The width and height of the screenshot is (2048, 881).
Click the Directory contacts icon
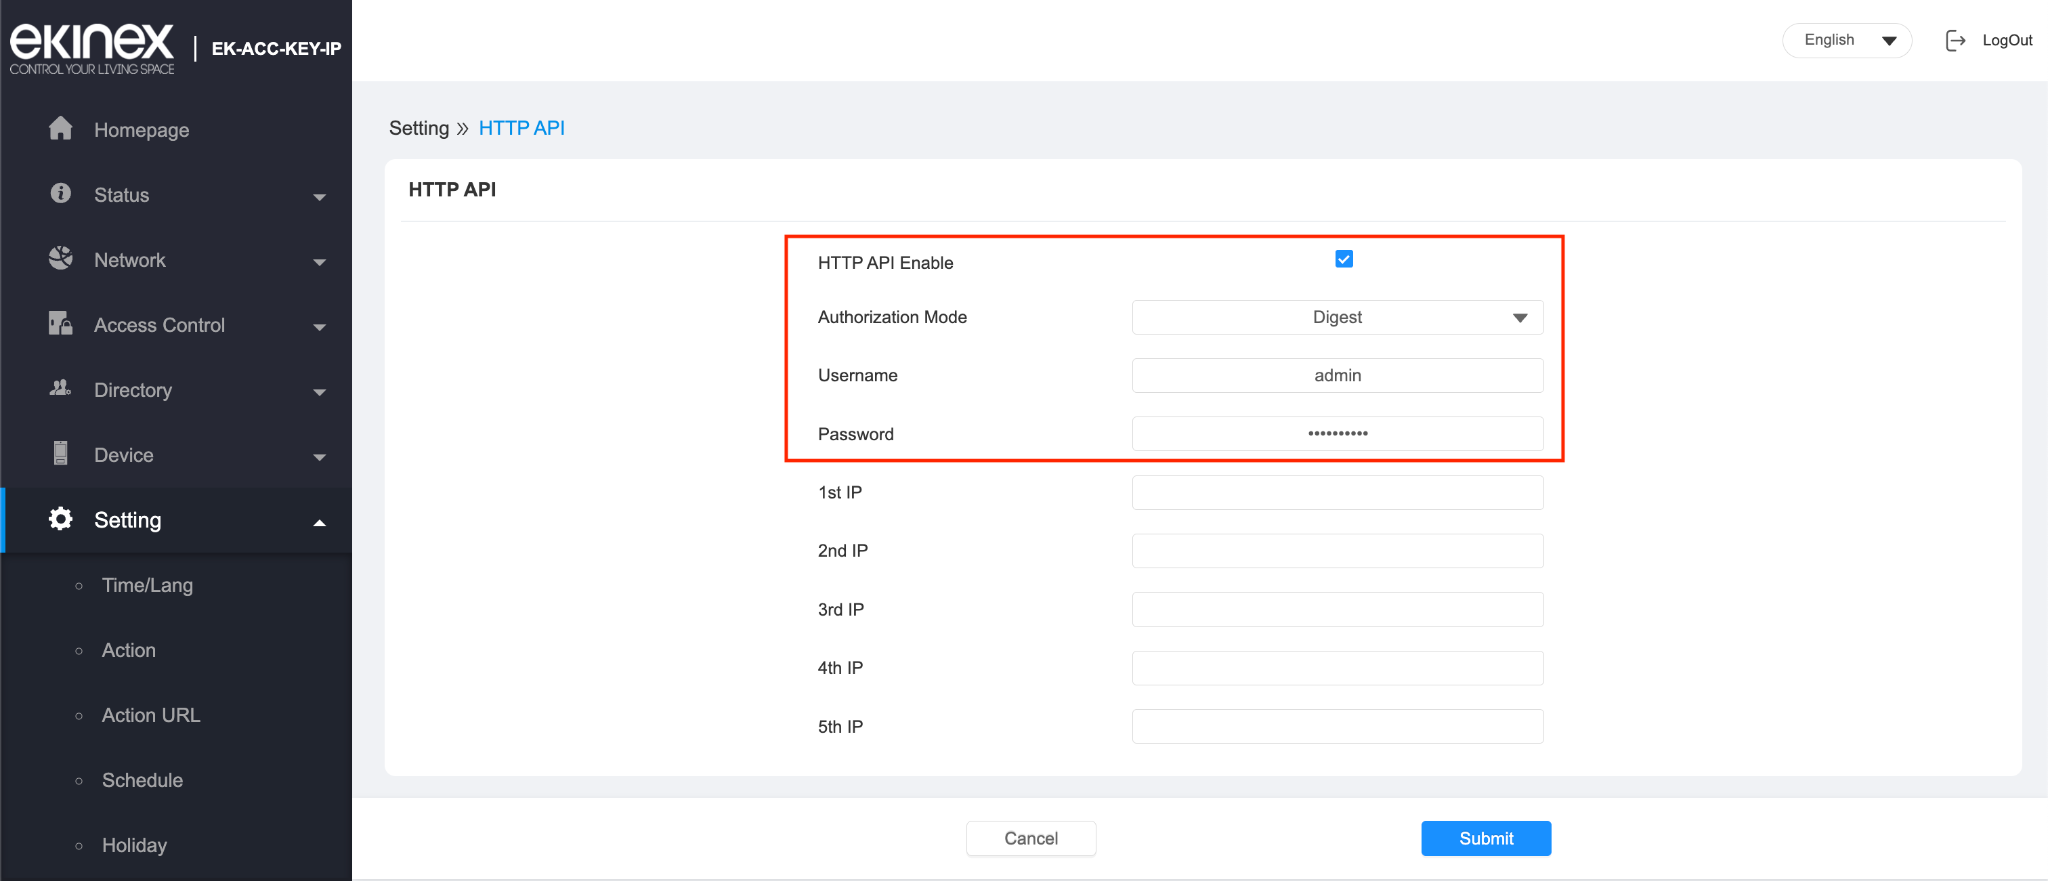click(61, 388)
